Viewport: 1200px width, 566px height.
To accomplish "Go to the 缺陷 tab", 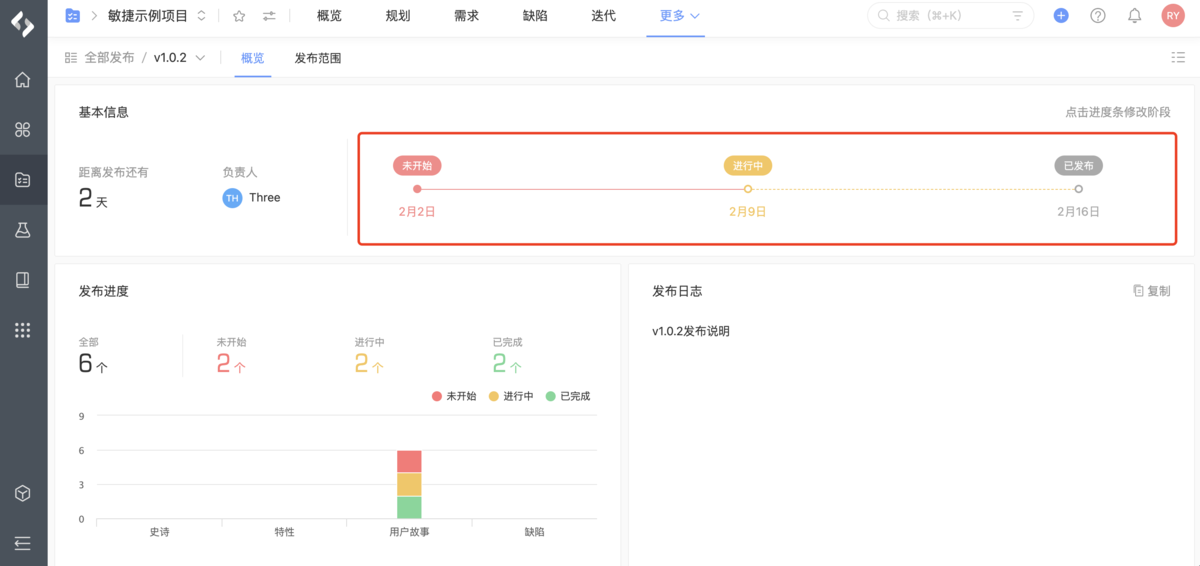I will [535, 16].
